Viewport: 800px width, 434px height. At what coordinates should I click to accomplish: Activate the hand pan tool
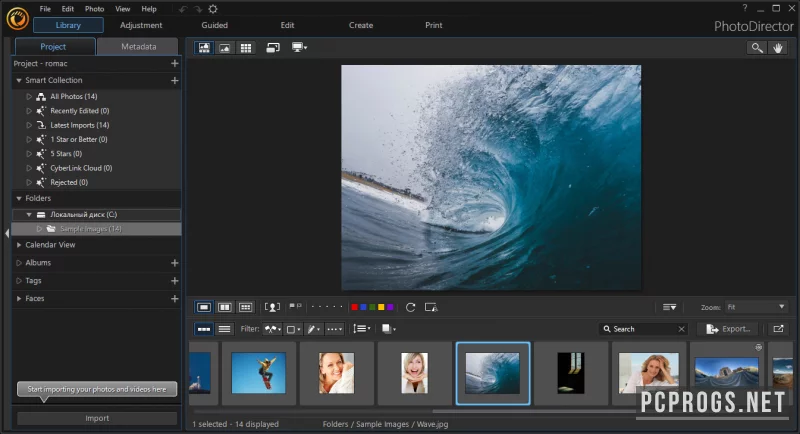[778, 48]
